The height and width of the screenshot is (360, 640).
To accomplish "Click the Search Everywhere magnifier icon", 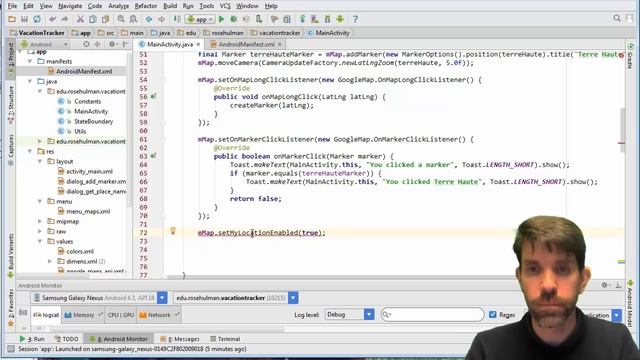I will [x=617, y=18].
